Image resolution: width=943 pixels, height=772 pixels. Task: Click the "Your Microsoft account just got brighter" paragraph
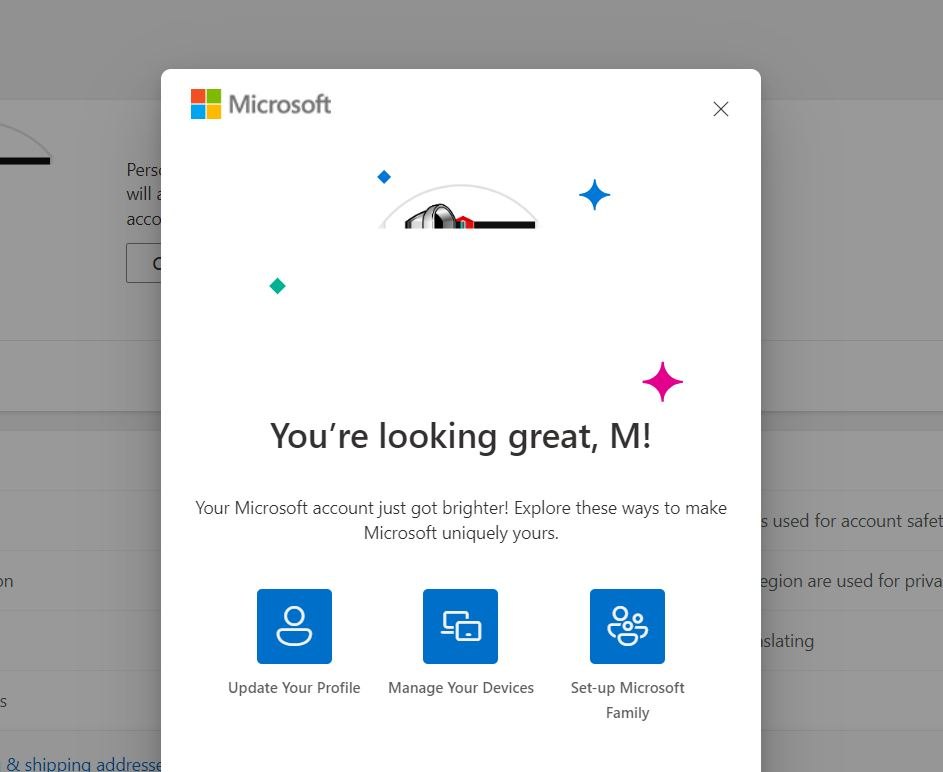[x=461, y=520]
